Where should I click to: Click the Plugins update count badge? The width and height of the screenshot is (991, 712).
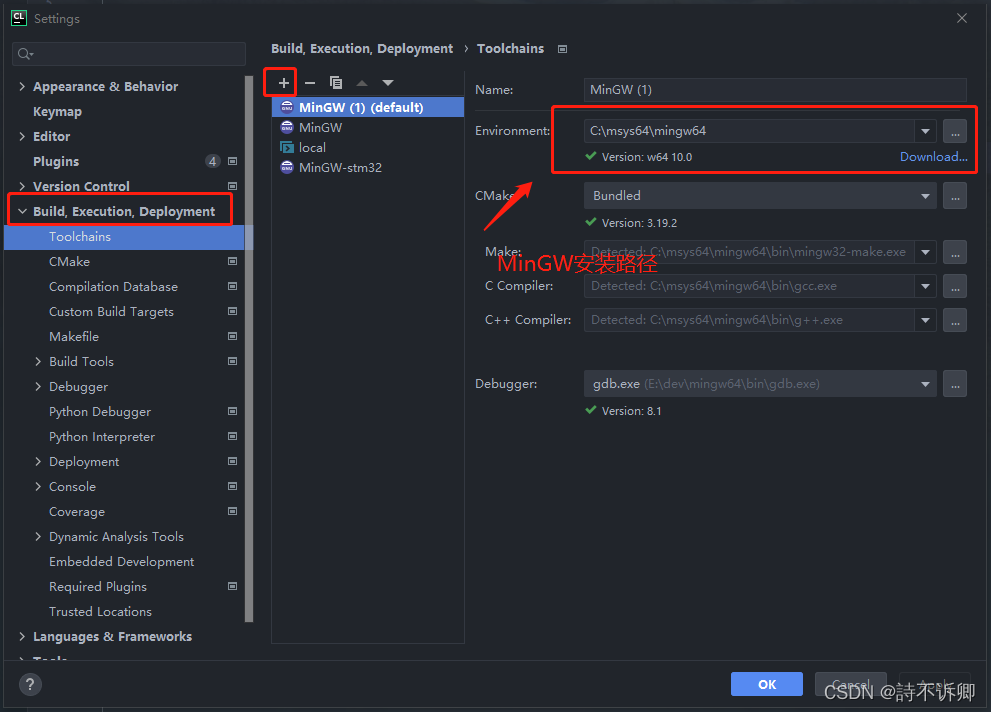[x=213, y=161]
